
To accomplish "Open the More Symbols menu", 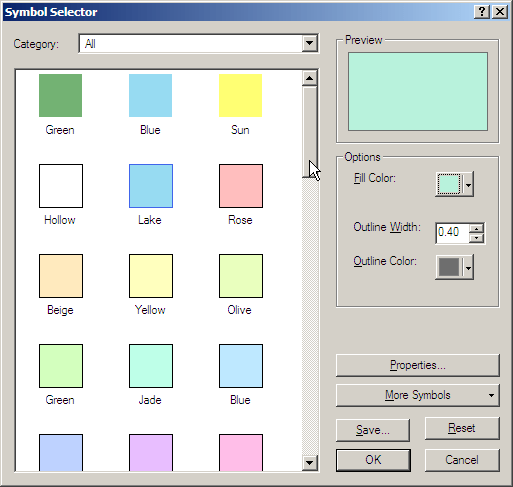I will click(418, 395).
